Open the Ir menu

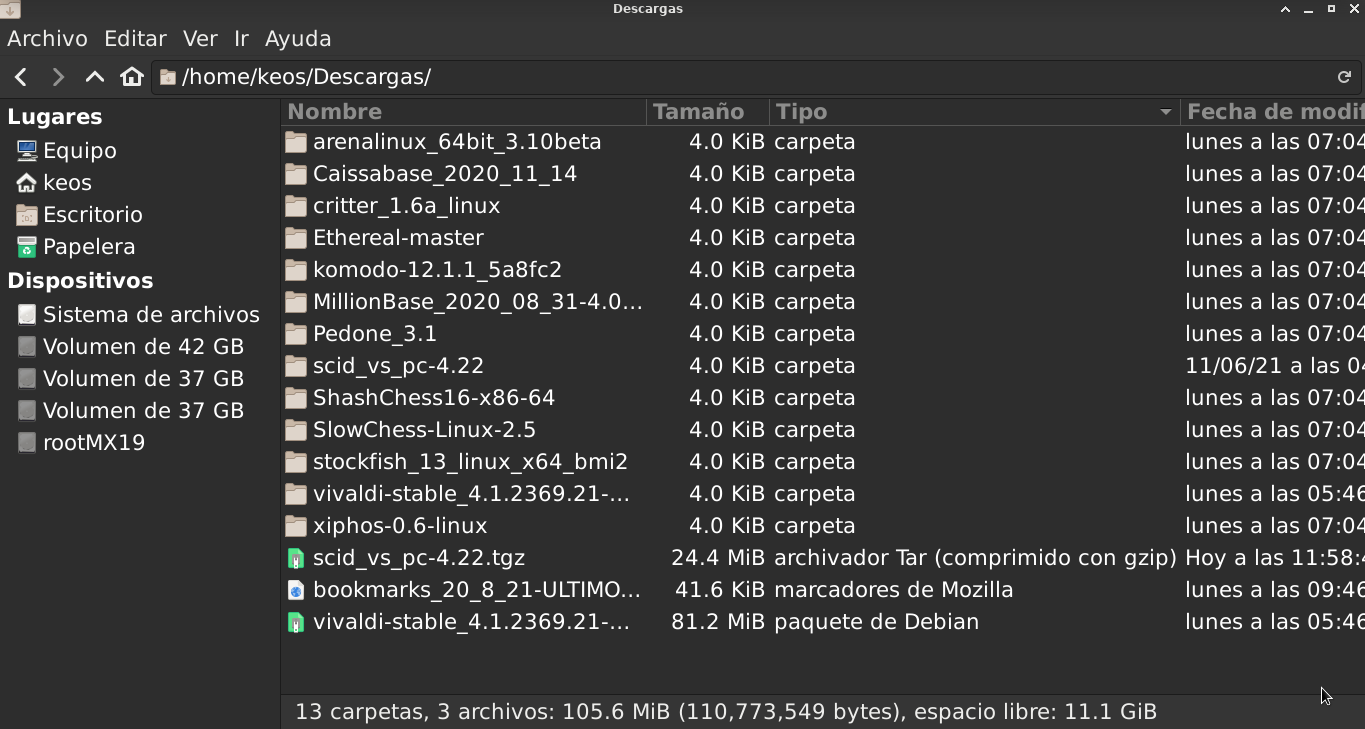tap(241, 39)
